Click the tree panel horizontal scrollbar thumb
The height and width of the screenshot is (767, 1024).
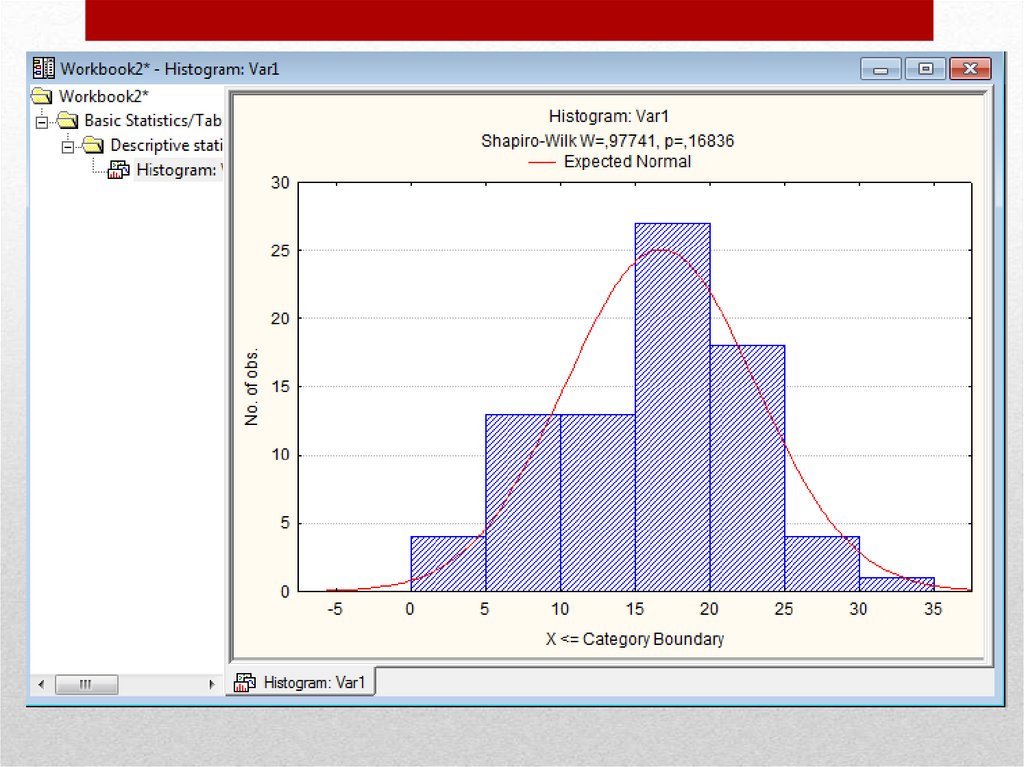[x=86, y=684]
